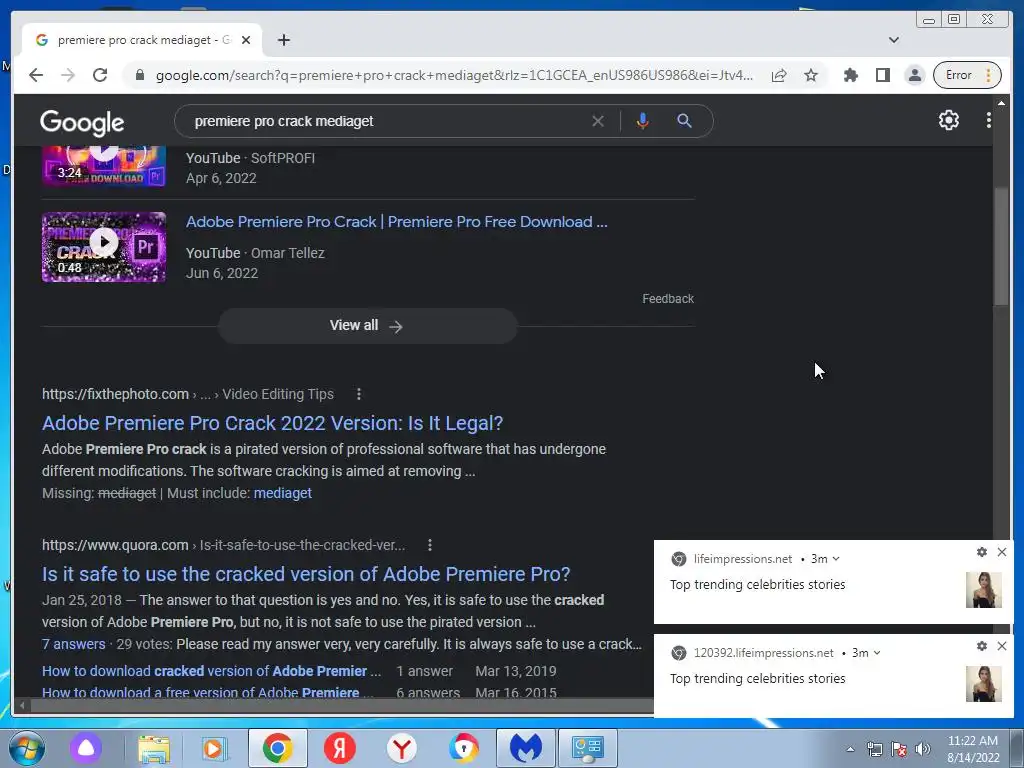Open Chrome extensions puzzle icon

[x=850, y=75]
